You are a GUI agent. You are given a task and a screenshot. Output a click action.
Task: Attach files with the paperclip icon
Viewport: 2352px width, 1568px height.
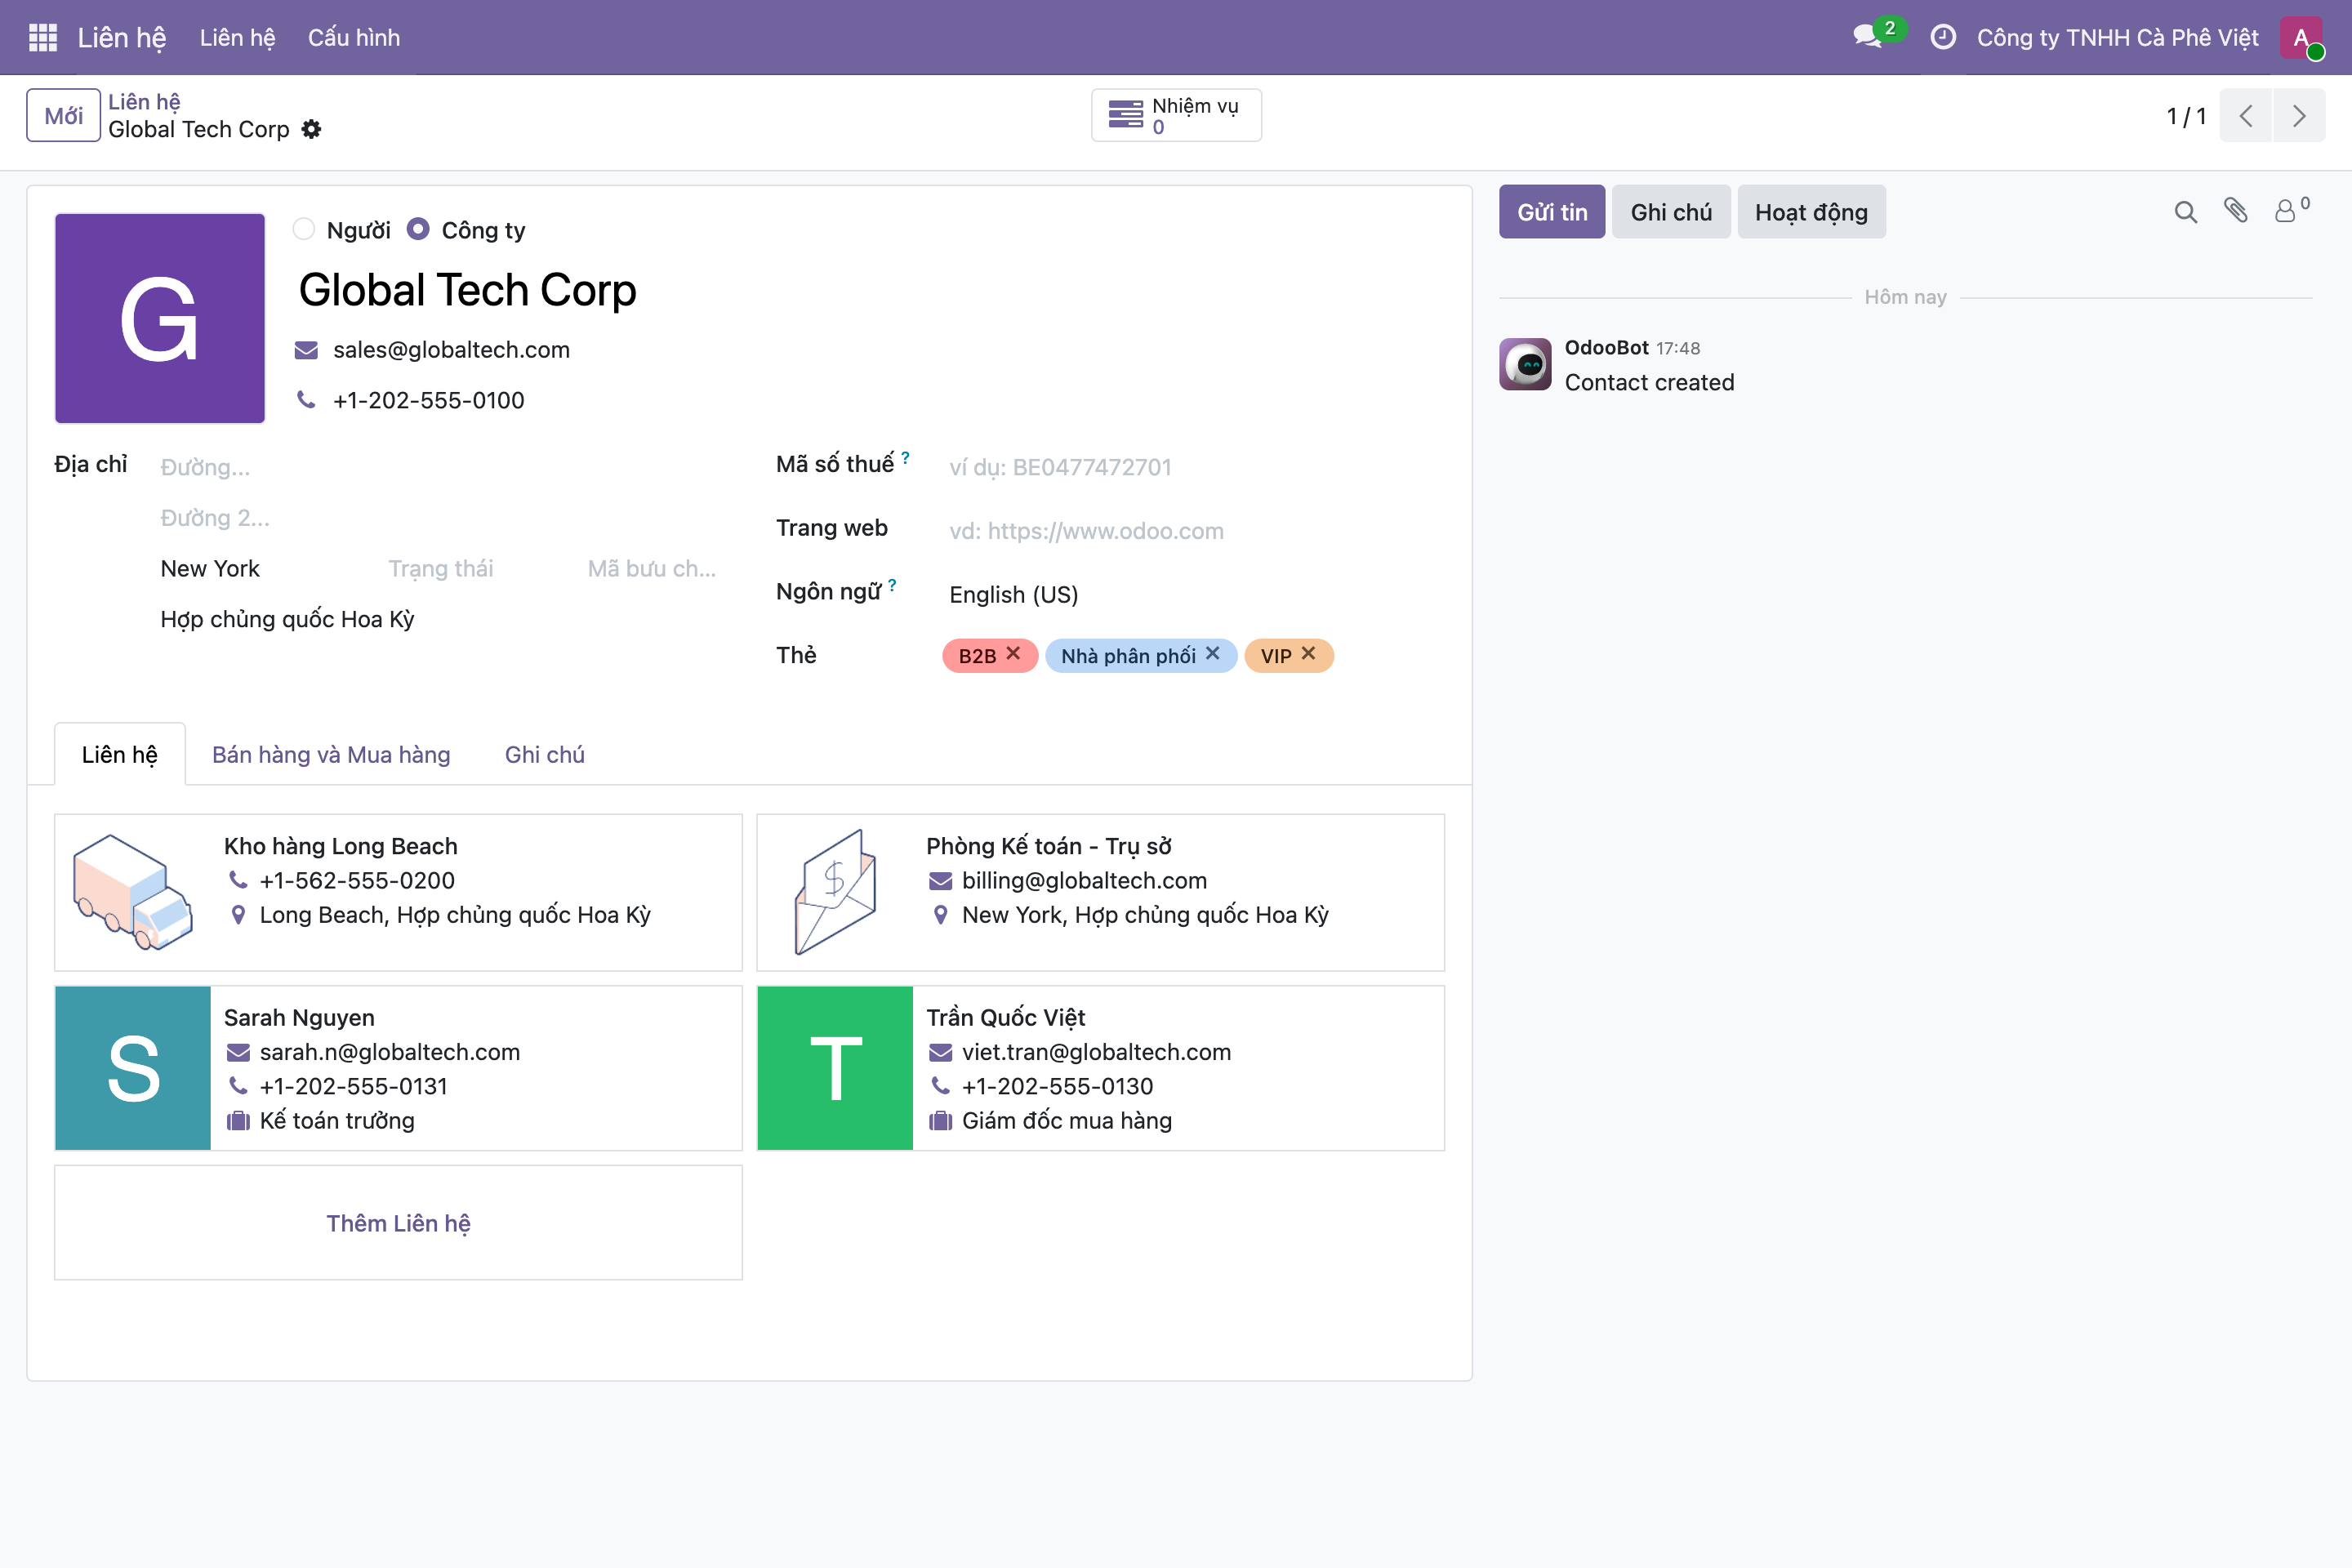(2236, 210)
